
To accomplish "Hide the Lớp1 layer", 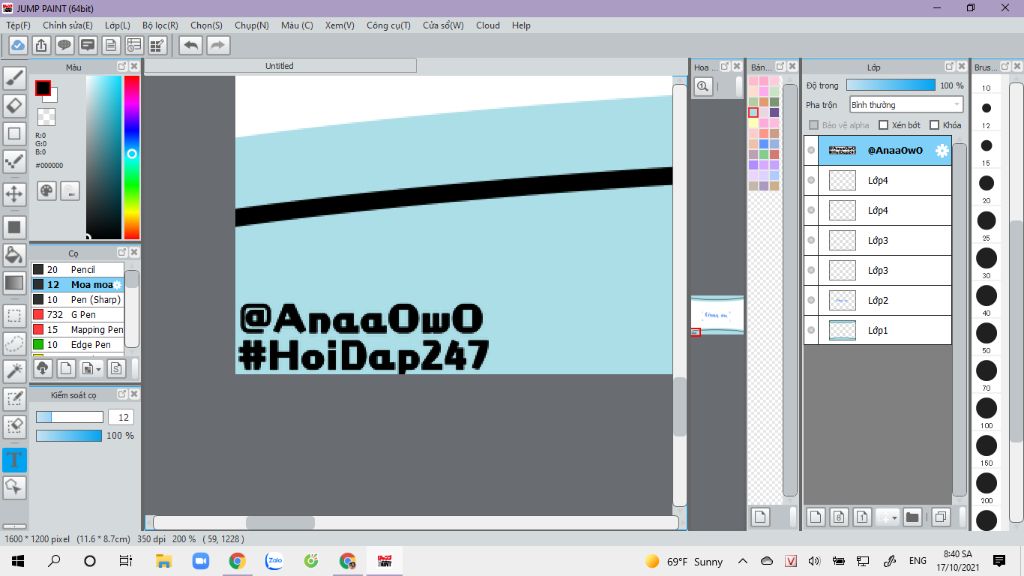I will [x=811, y=330].
